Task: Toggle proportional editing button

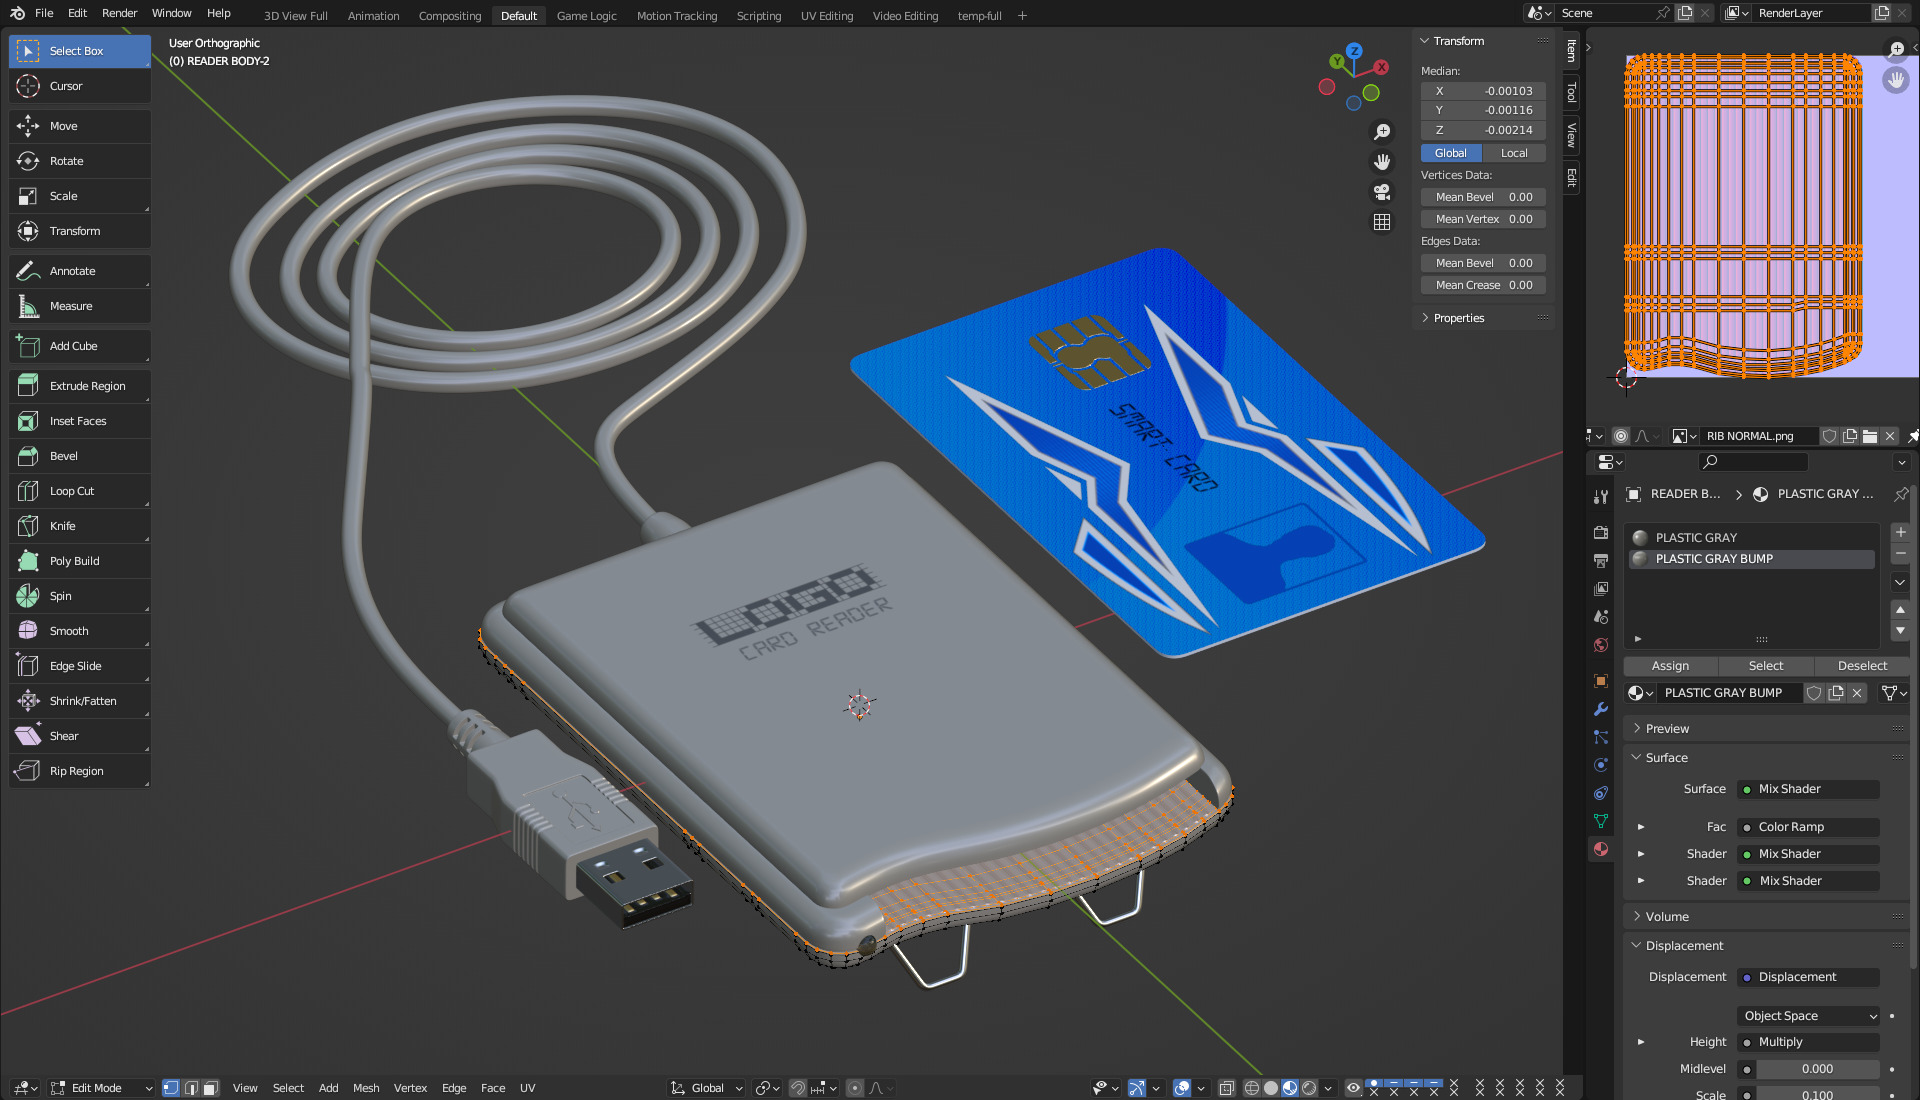Action: (855, 1088)
